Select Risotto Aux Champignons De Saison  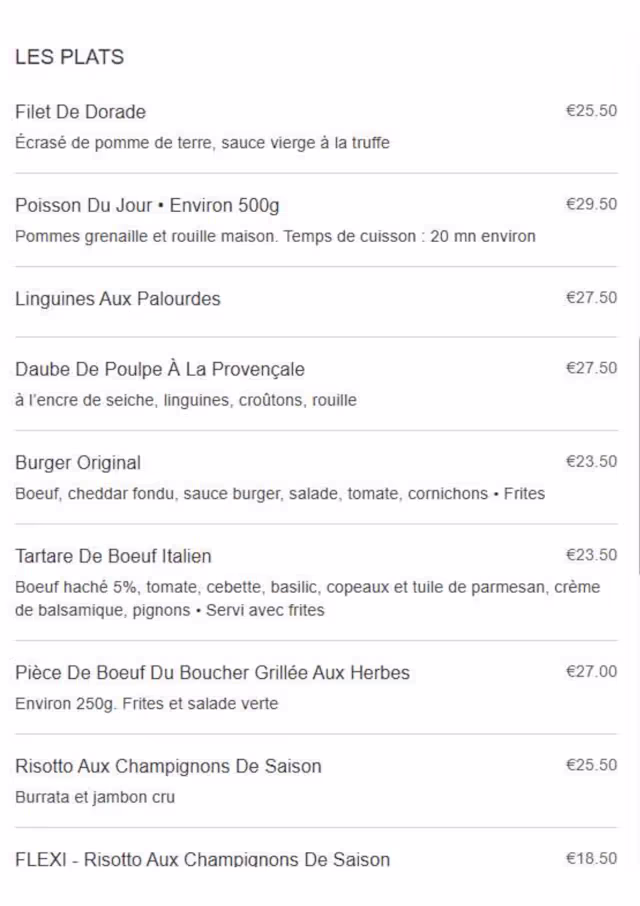[168, 767]
